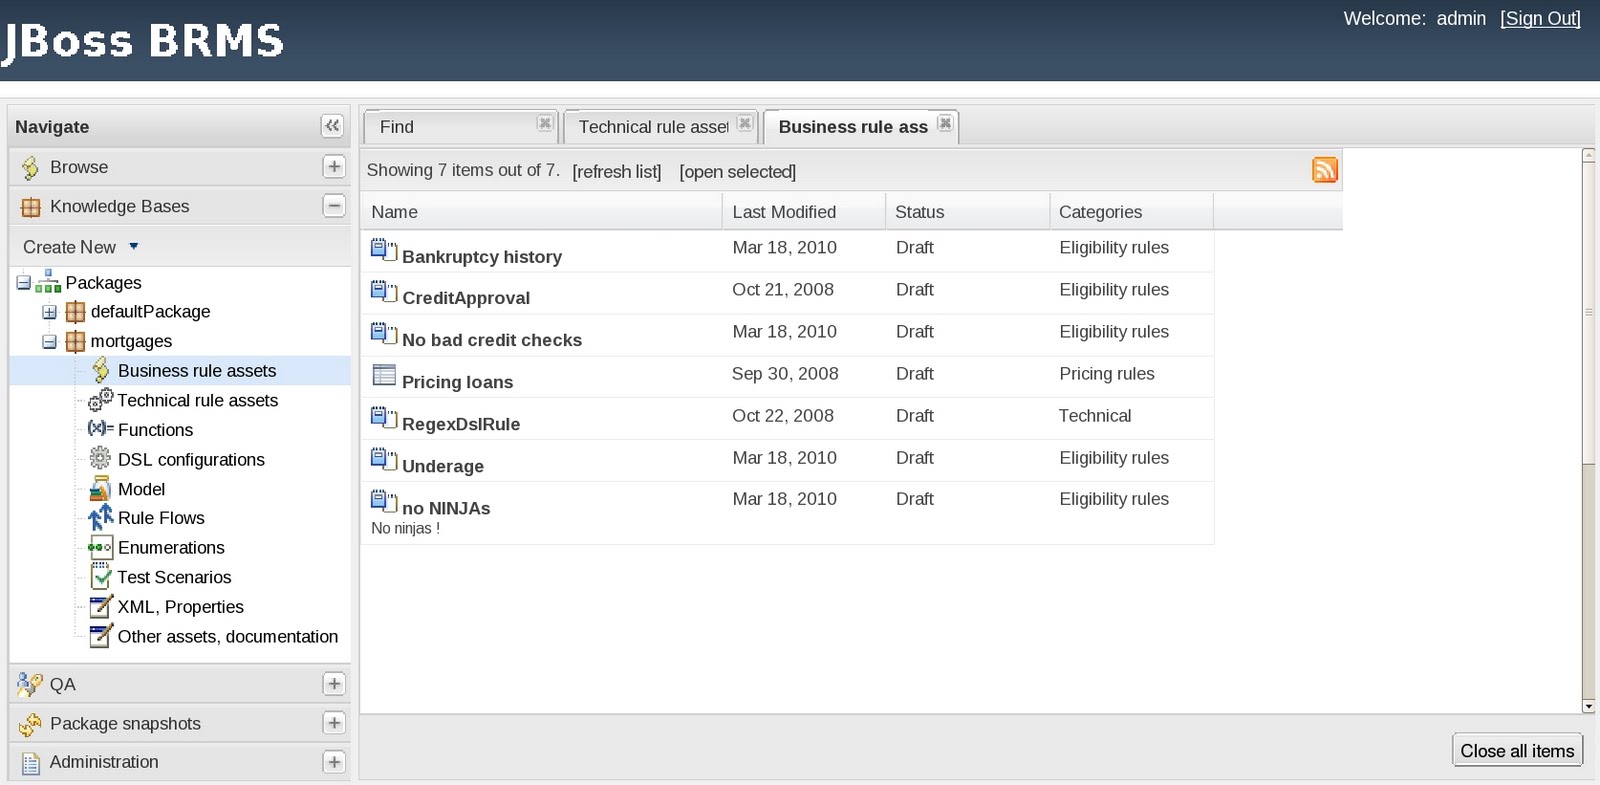Click the Administration section icon

point(31,763)
